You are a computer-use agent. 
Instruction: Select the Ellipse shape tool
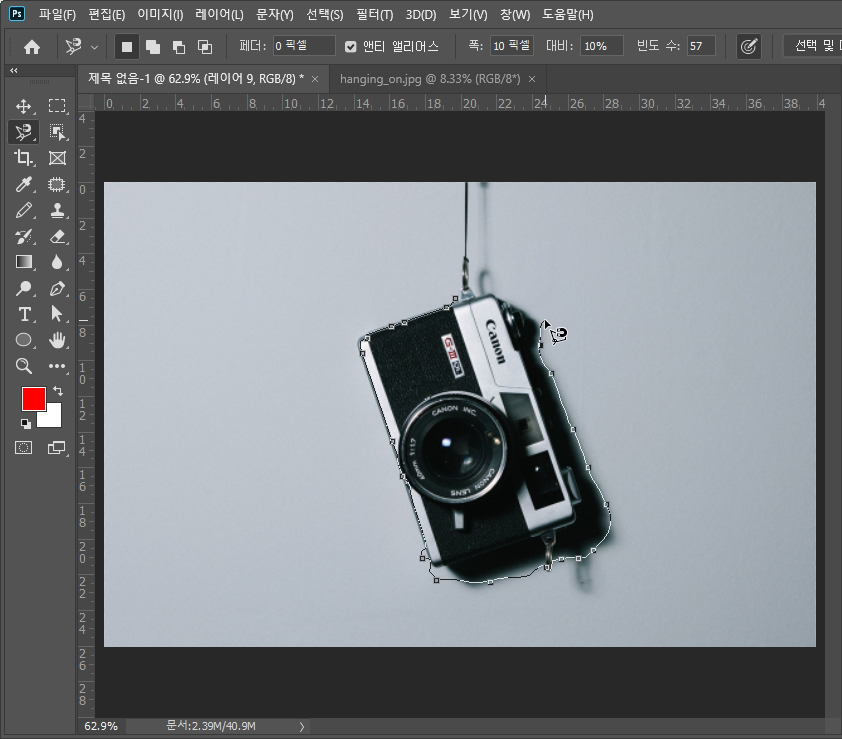point(23,340)
